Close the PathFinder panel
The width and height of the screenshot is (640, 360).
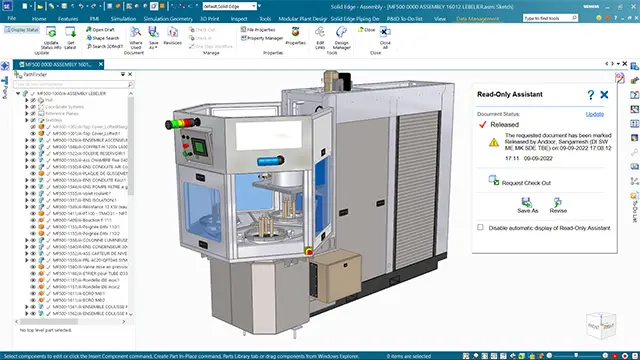(130, 74)
